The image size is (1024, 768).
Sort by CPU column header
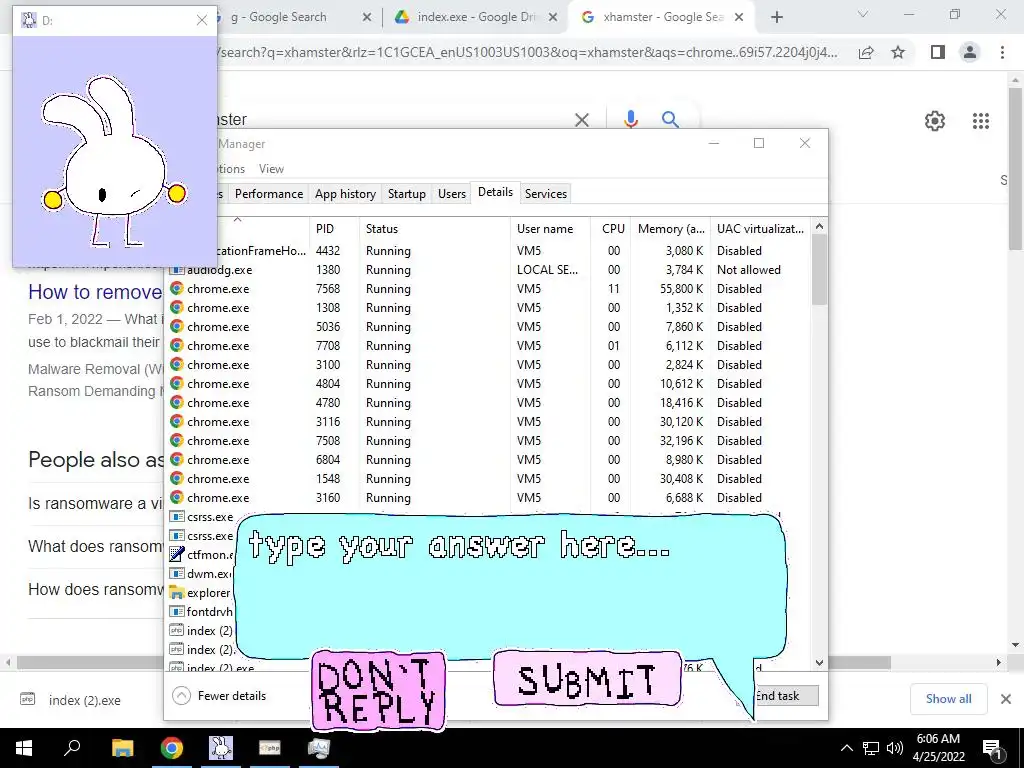(x=611, y=229)
